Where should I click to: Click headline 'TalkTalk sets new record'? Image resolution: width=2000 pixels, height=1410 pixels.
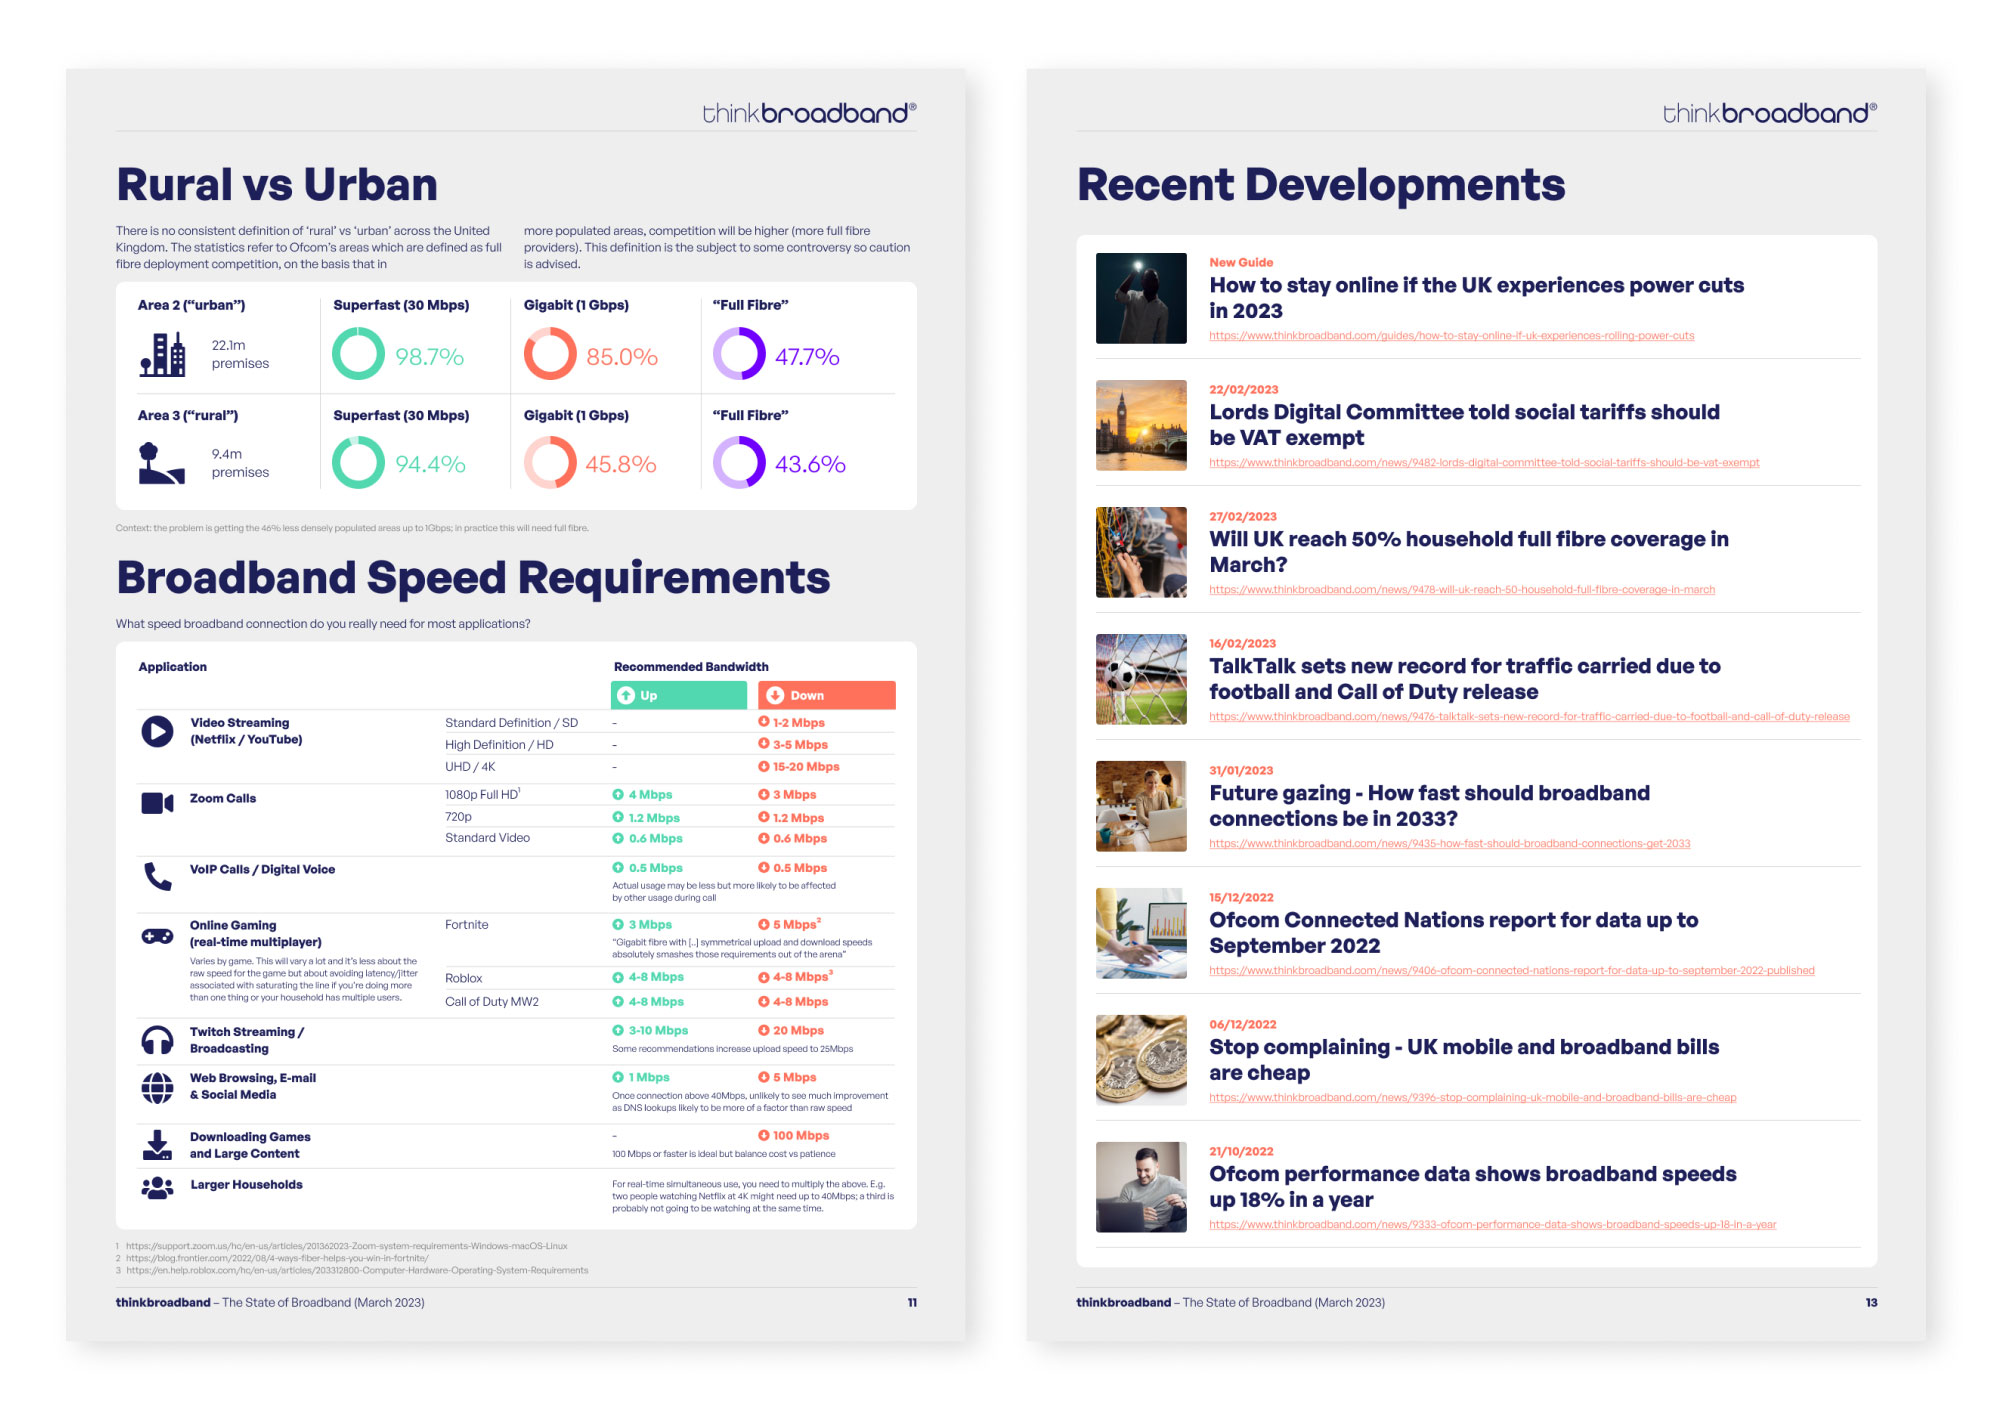point(1465,679)
